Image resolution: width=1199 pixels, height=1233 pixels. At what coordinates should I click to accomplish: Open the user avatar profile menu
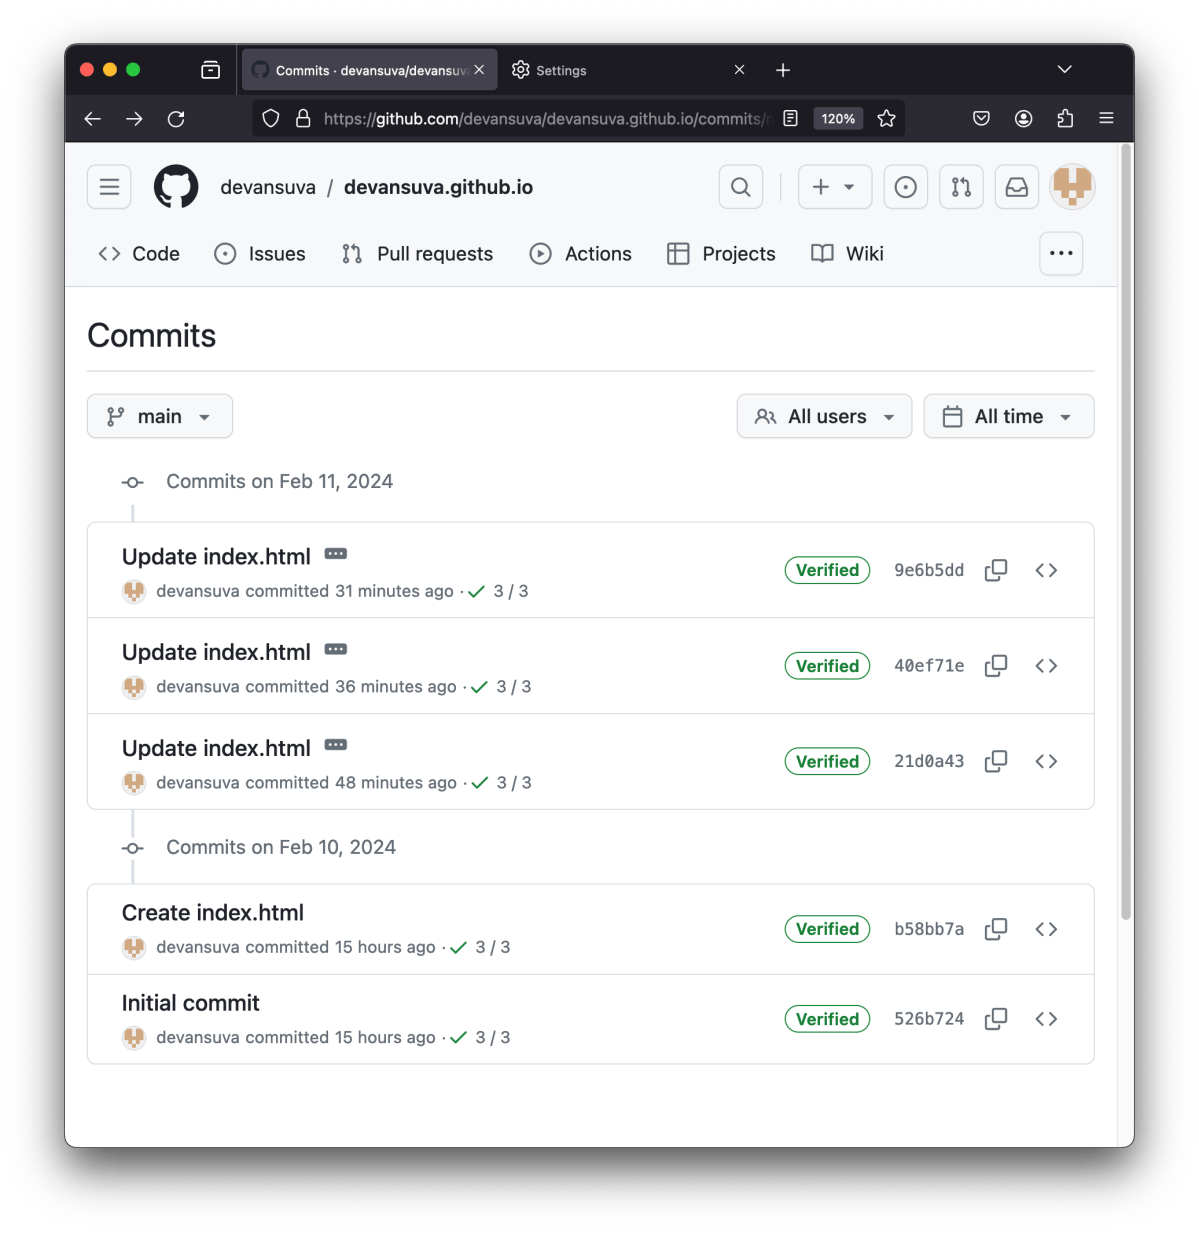pyautogui.click(x=1072, y=187)
